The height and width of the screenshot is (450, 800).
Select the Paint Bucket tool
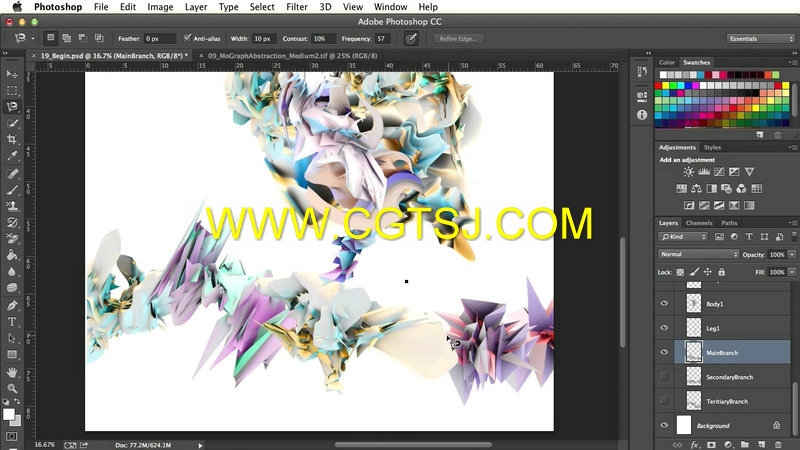[12, 255]
